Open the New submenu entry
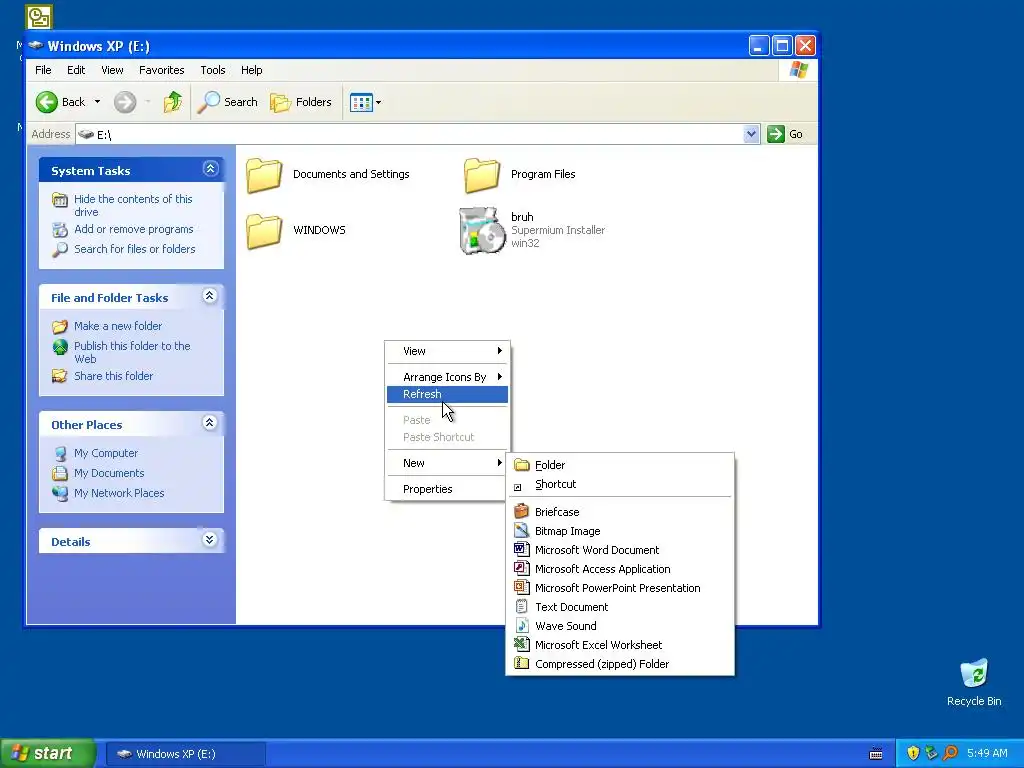1024x768 pixels. click(447, 463)
